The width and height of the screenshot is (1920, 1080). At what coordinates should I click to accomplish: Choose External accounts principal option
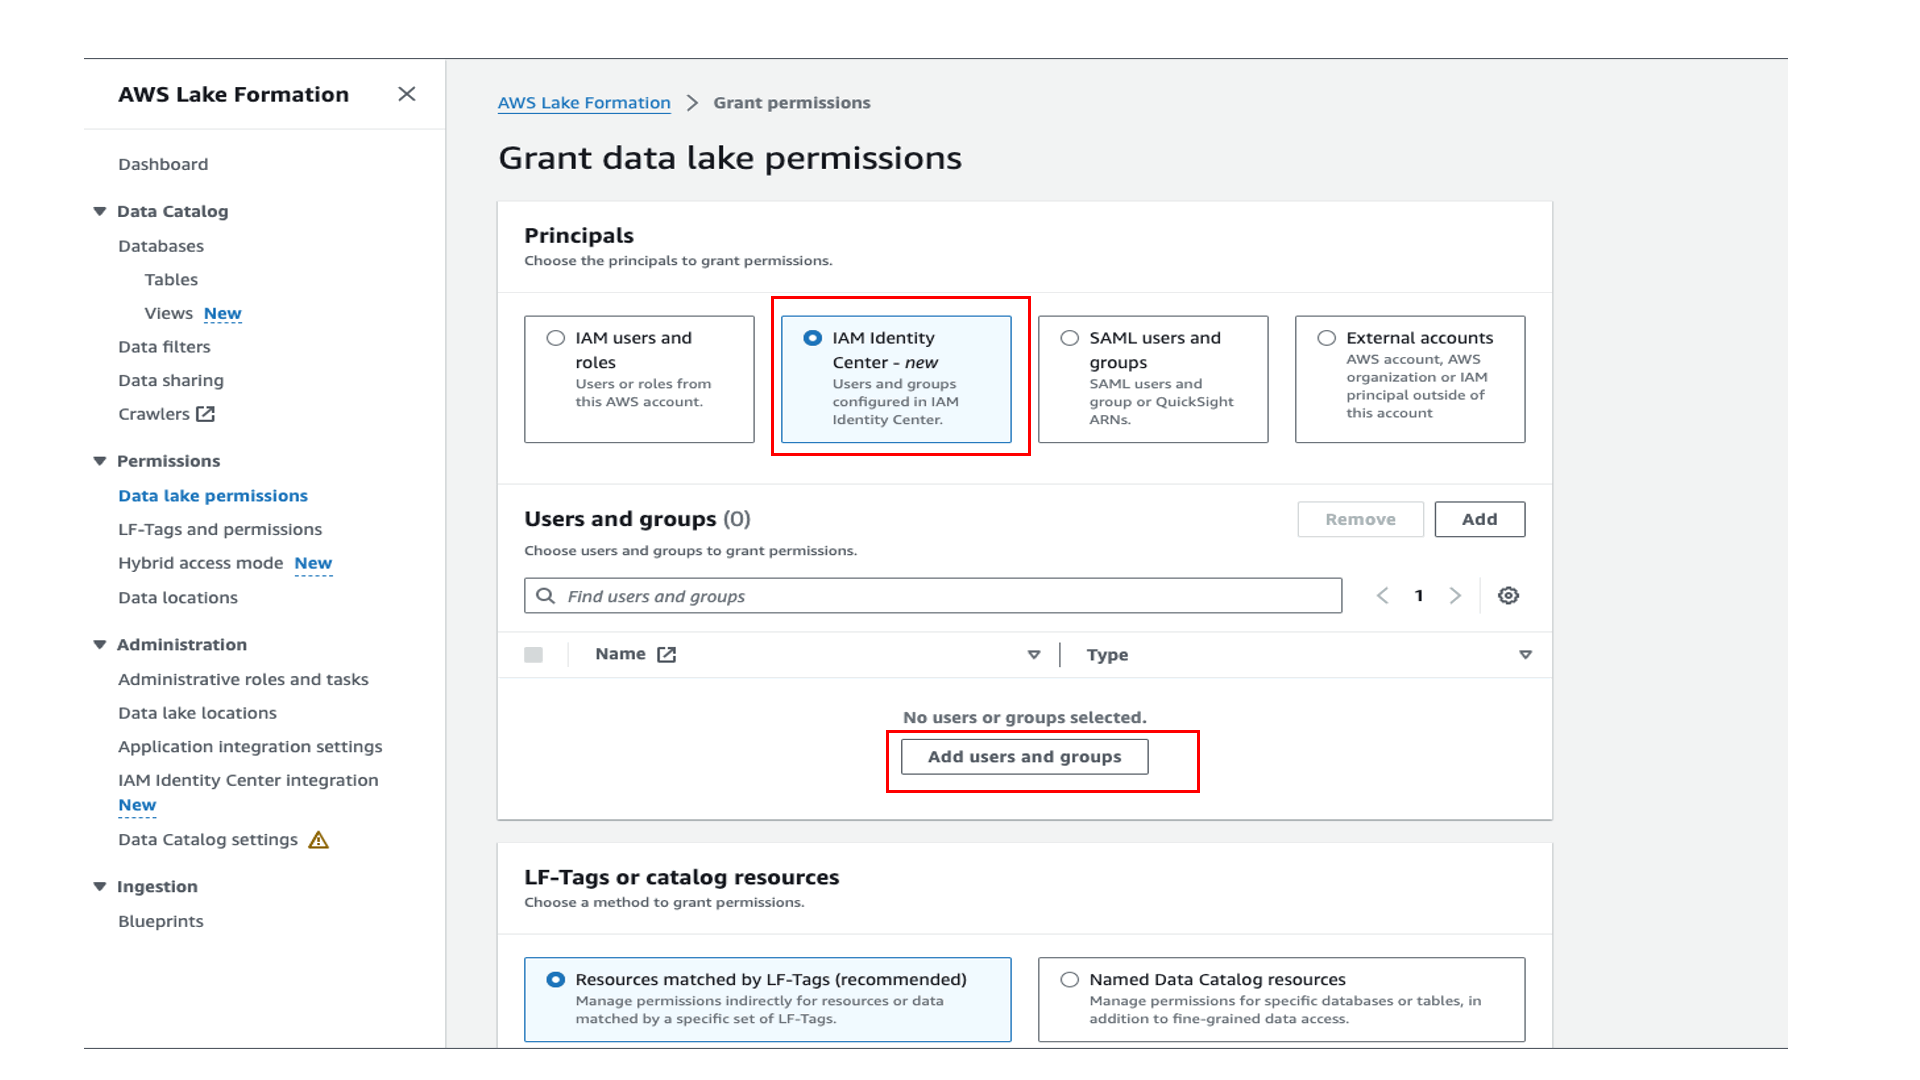click(1326, 338)
